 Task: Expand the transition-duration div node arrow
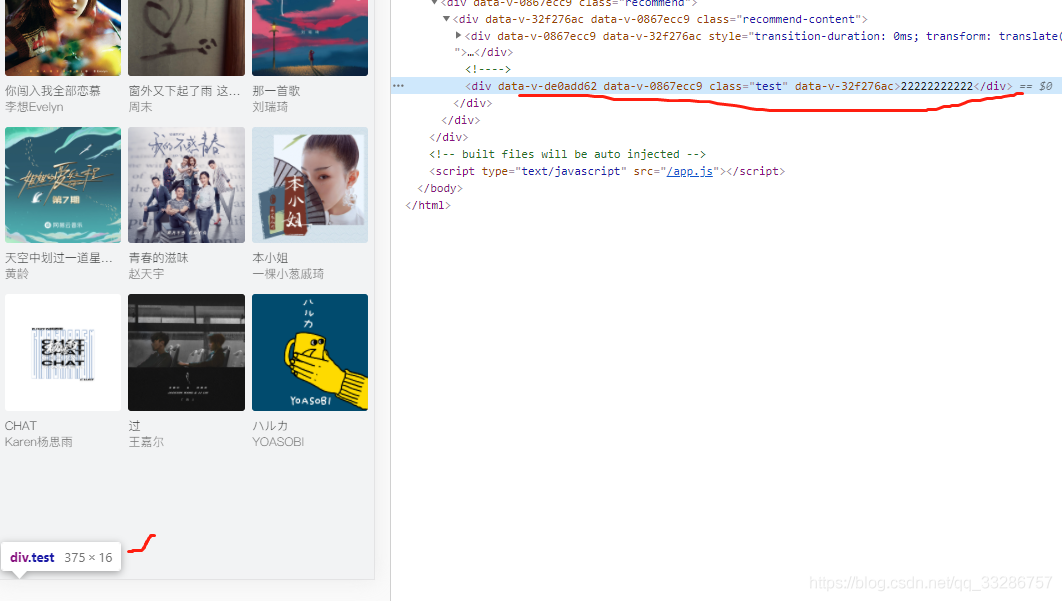(x=459, y=35)
